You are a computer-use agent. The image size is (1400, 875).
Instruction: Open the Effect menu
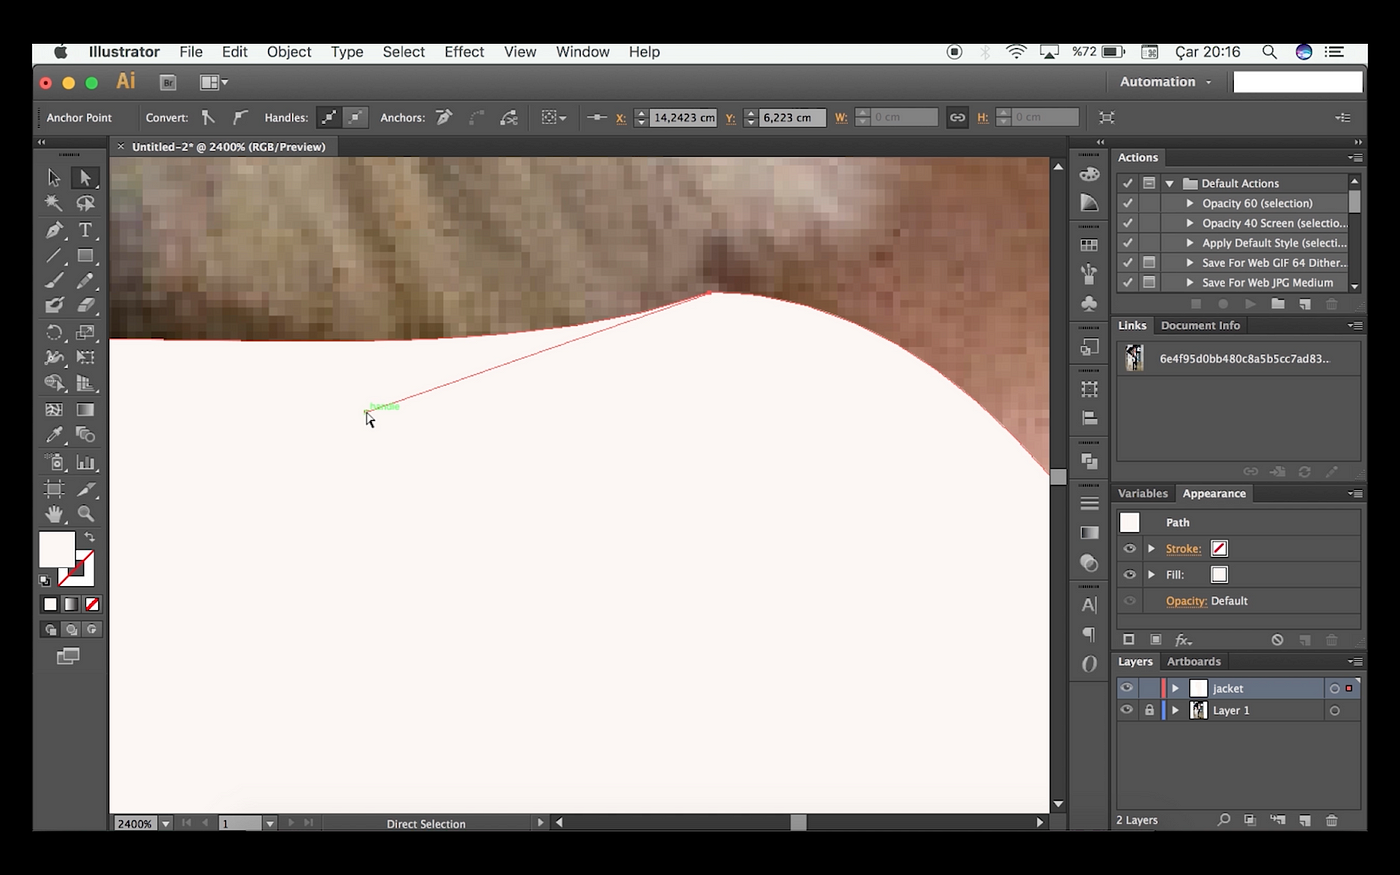point(464,52)
